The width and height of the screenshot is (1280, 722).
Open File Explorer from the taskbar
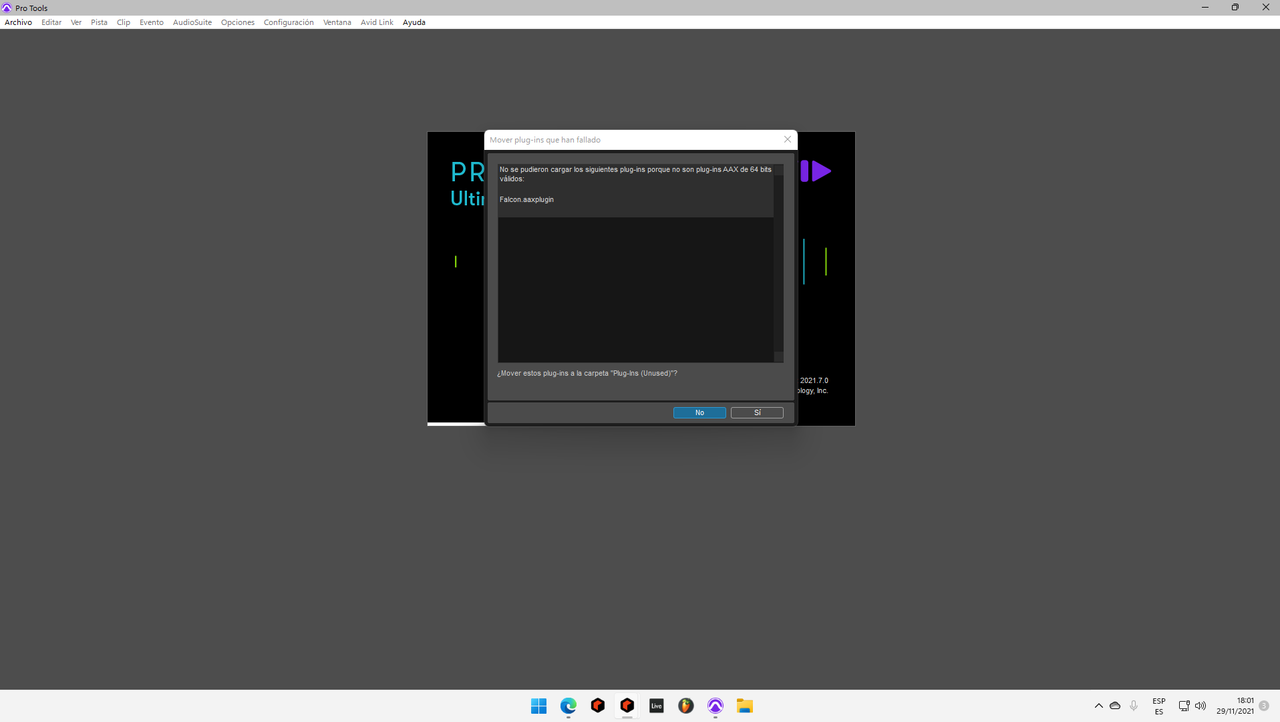(x=745, y=706)
